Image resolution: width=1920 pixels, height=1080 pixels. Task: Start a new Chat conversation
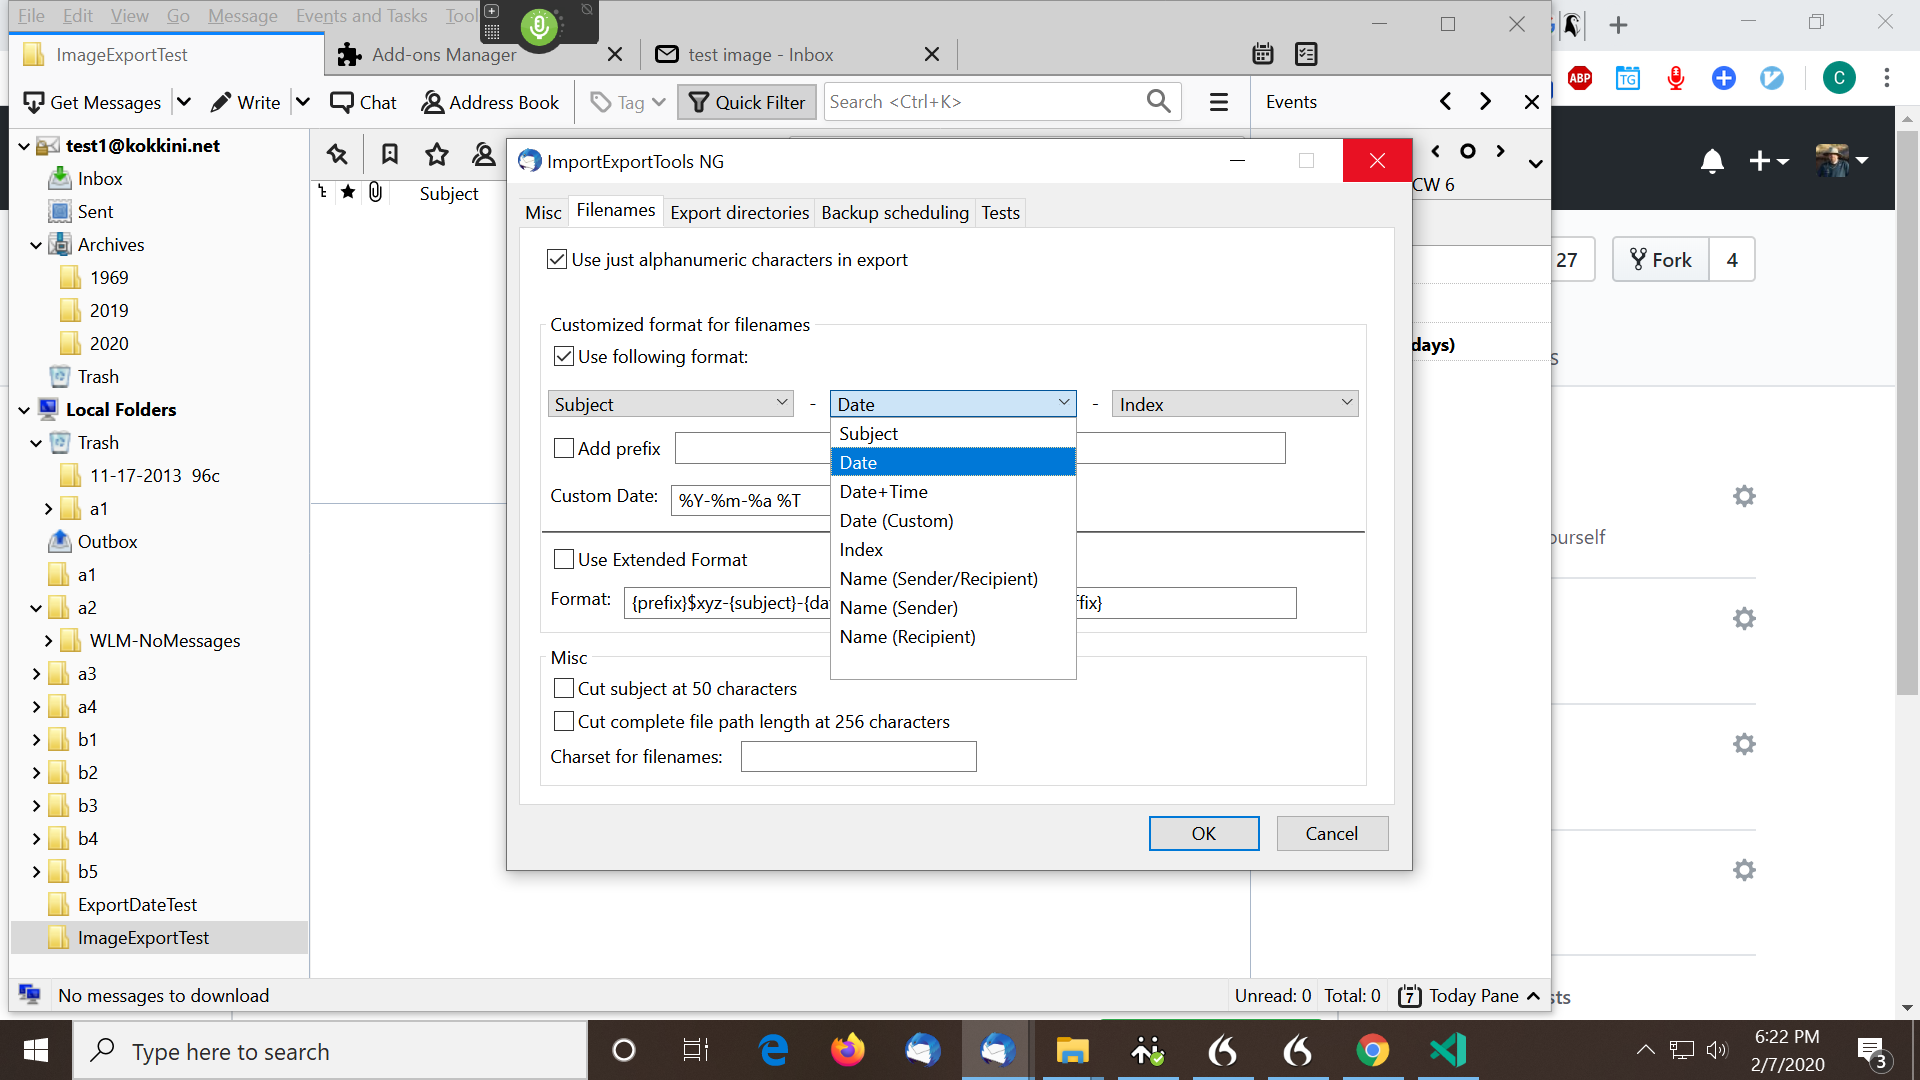363,101
